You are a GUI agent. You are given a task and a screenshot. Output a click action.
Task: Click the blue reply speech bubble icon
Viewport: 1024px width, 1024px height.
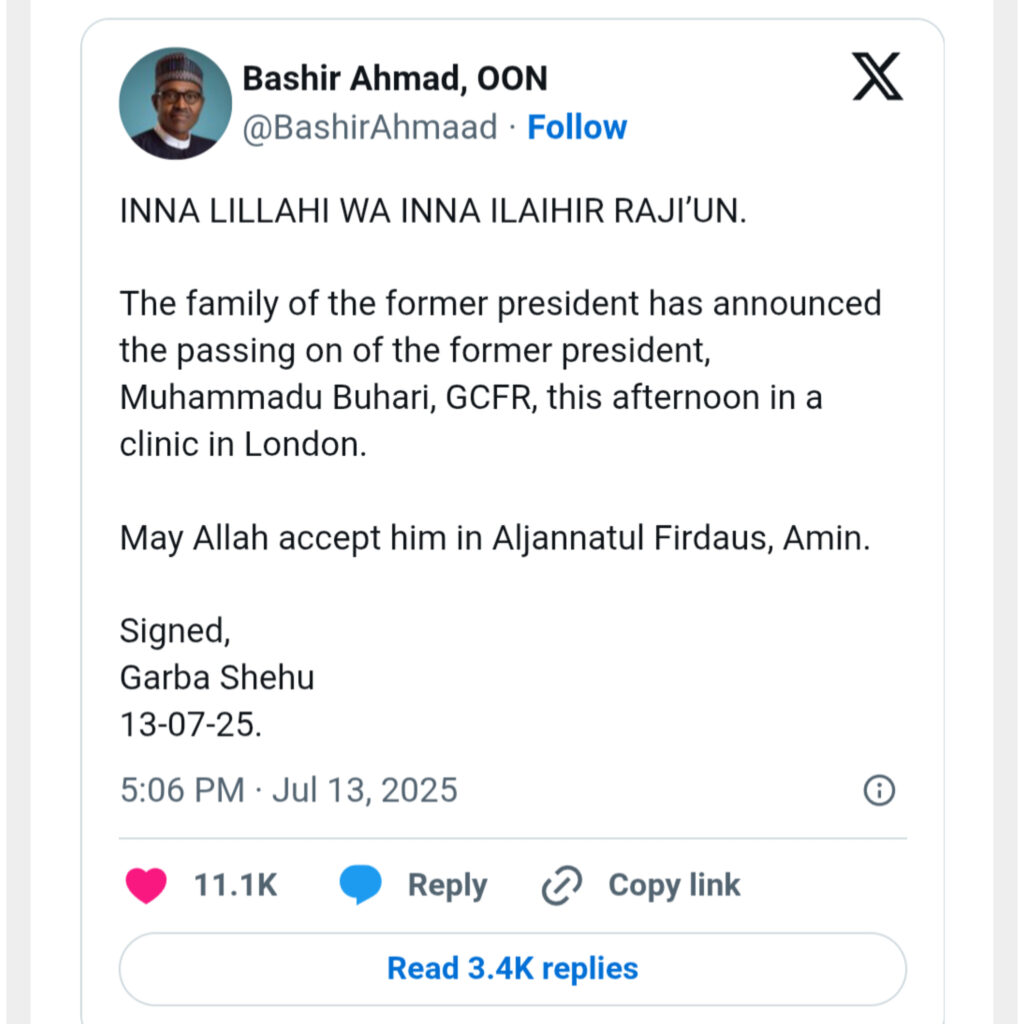(360, 885)
